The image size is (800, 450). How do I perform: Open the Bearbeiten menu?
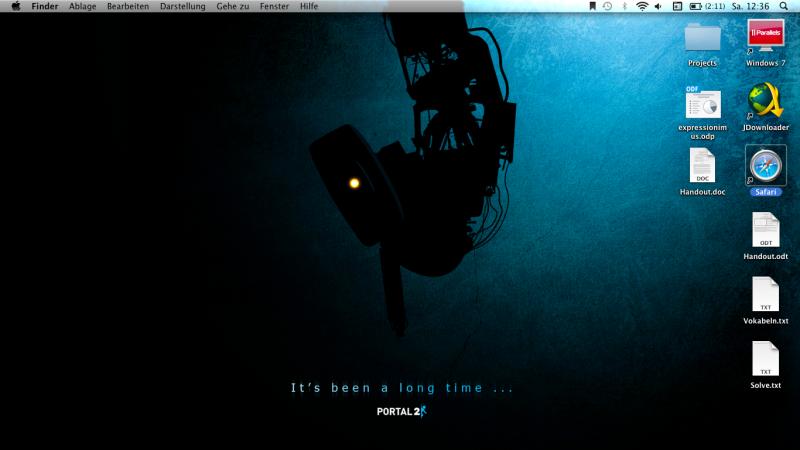[128, 6]
